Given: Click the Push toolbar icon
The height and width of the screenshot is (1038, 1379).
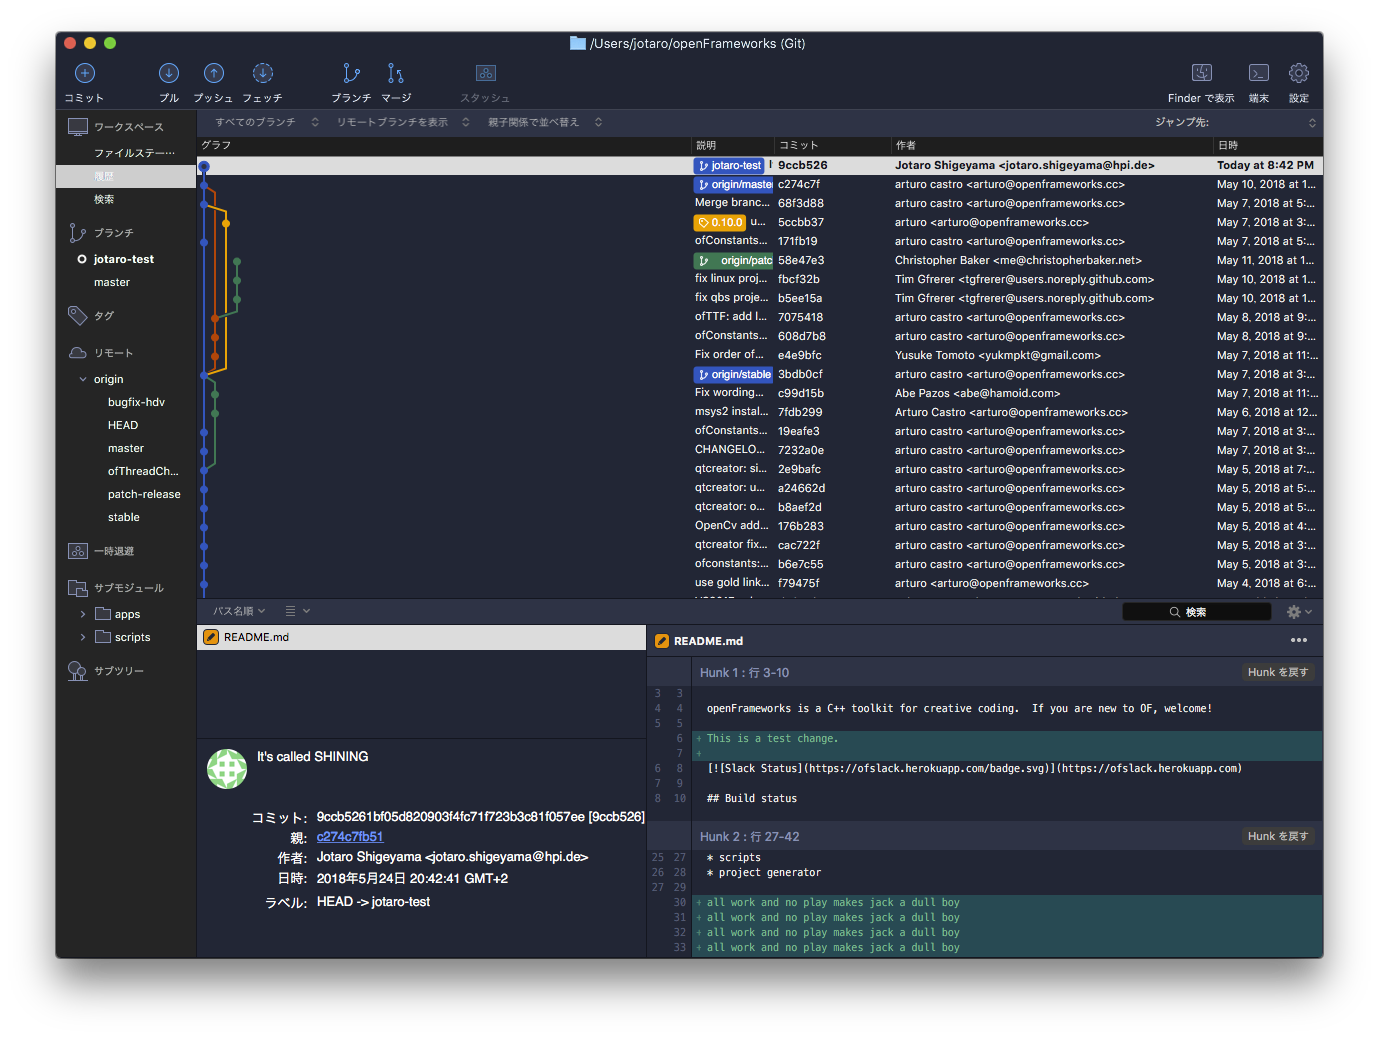Looking at the screenshot, I should coord(213,74).
